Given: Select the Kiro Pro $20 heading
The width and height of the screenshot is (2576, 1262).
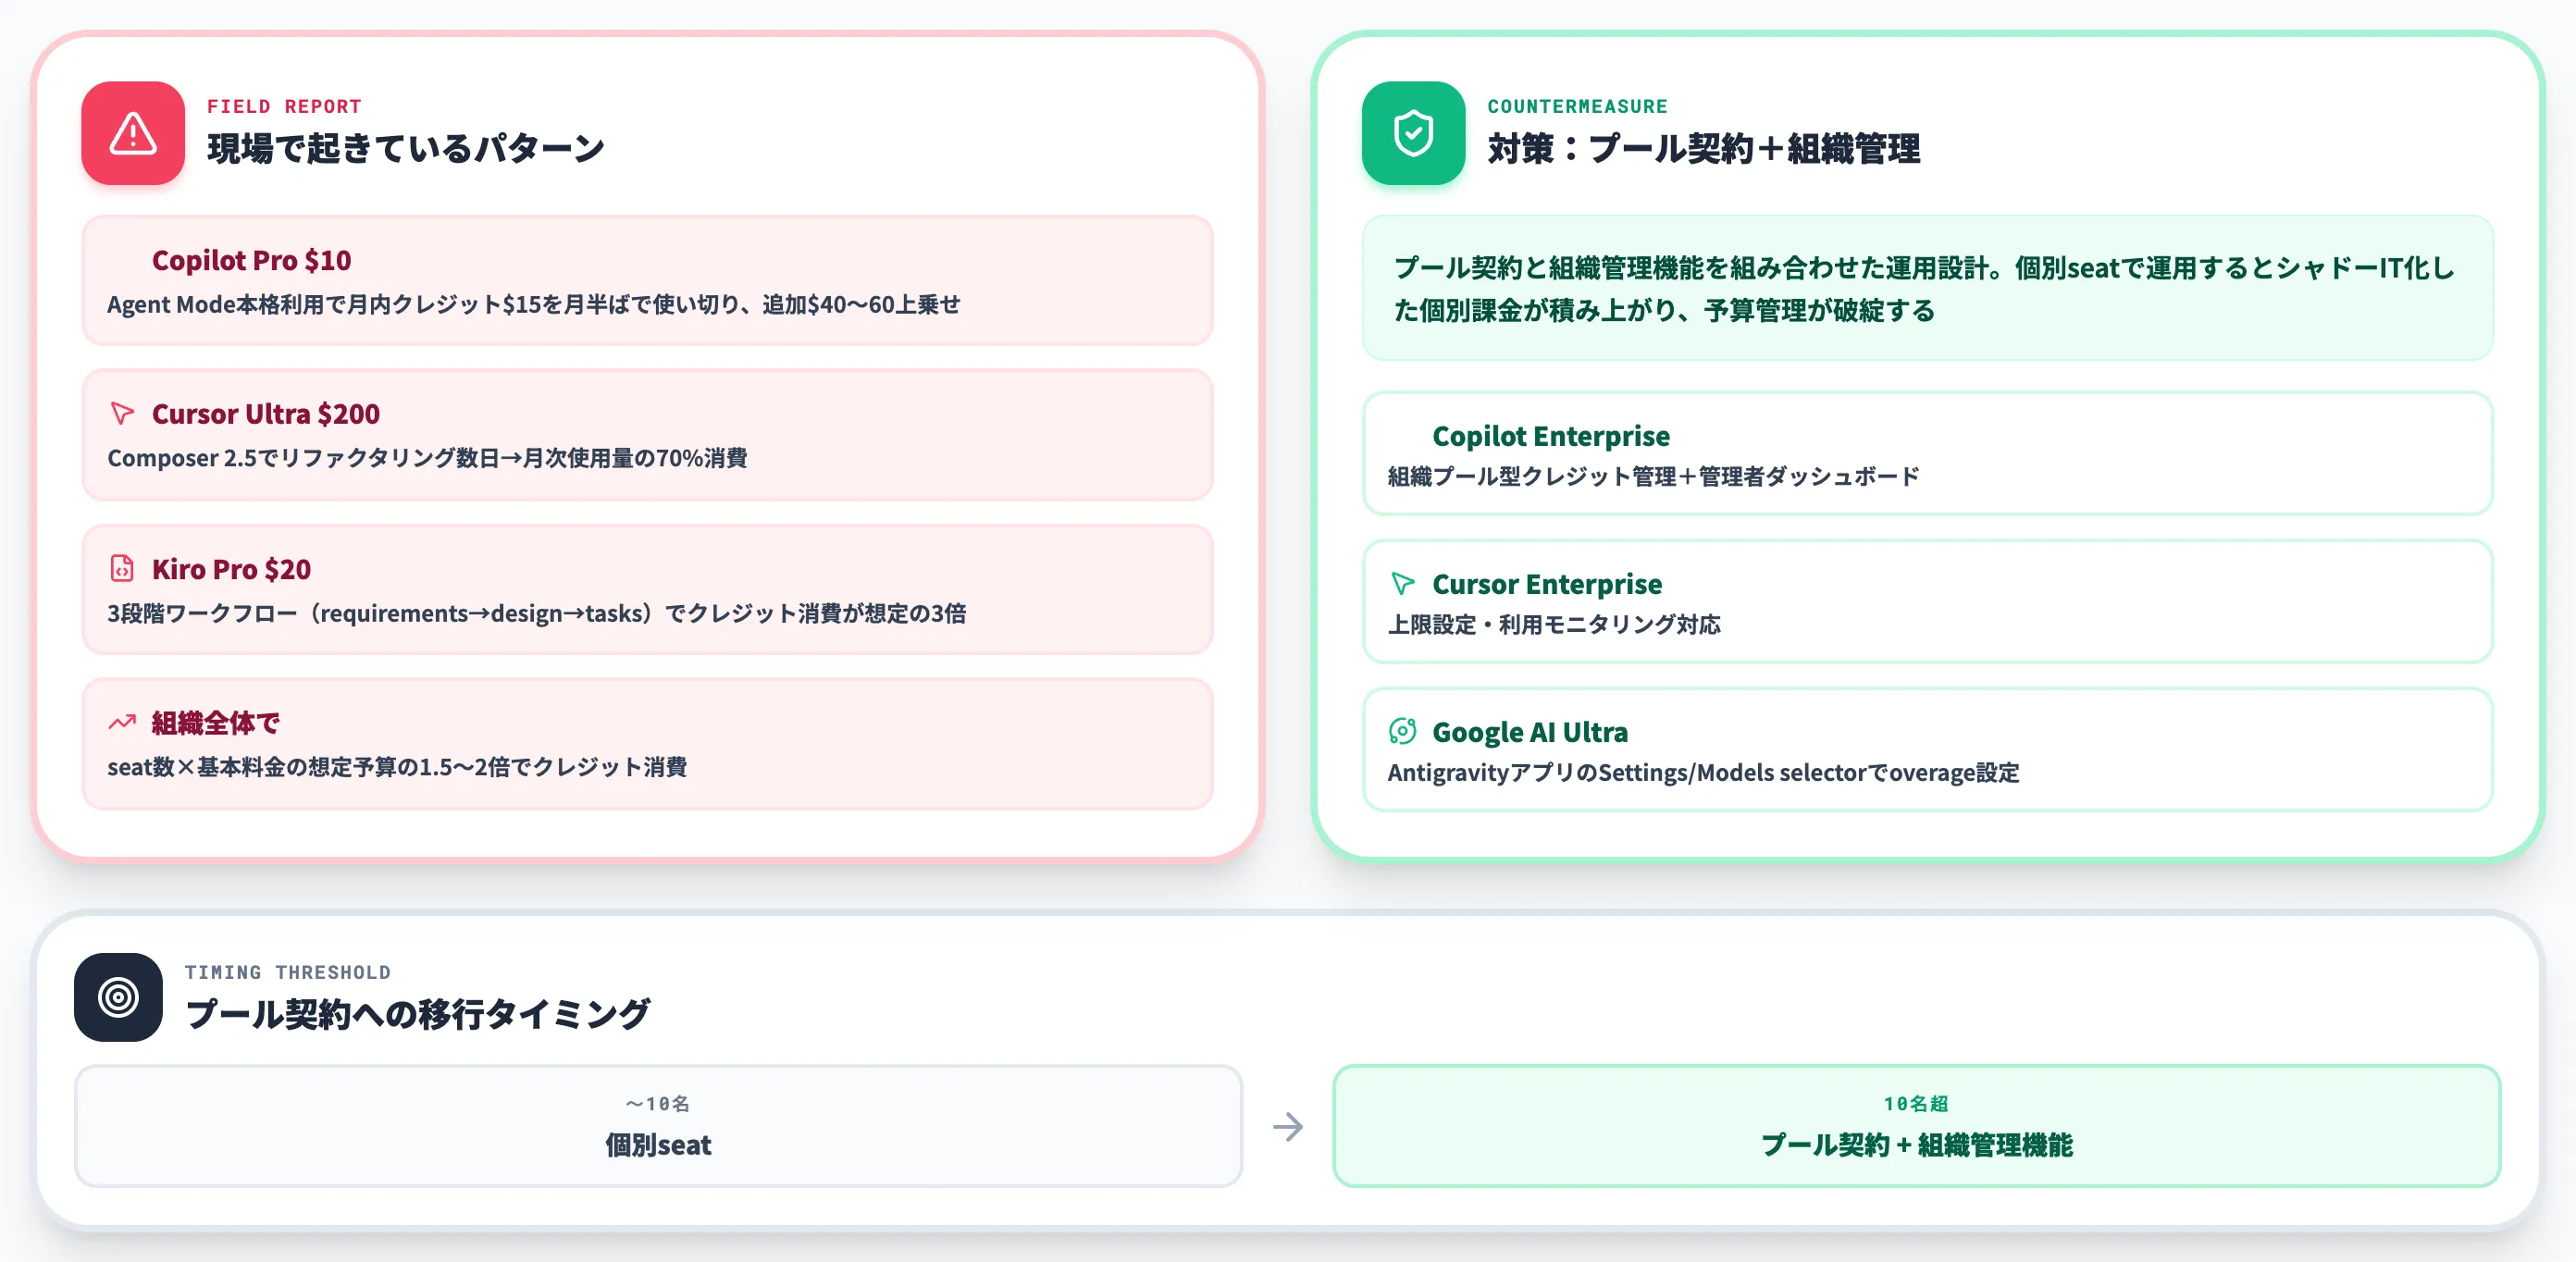Looking at the screenshot, I should click(x=231, y=569).
